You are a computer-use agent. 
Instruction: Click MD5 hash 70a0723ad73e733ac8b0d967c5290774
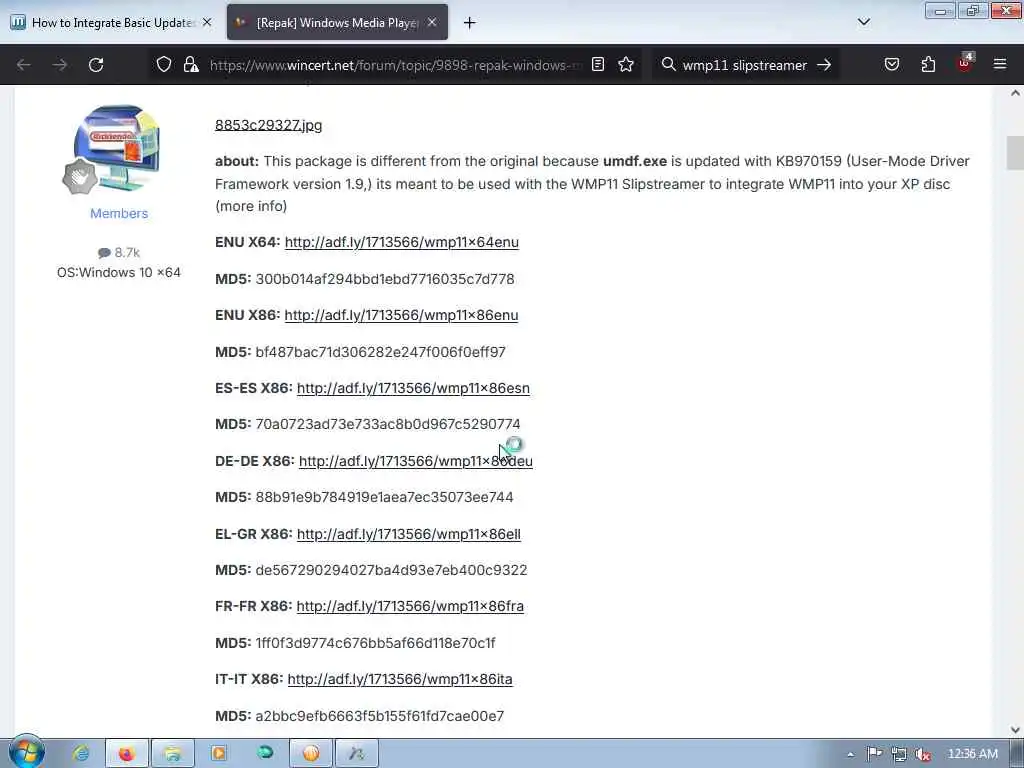tap(388, 424)
